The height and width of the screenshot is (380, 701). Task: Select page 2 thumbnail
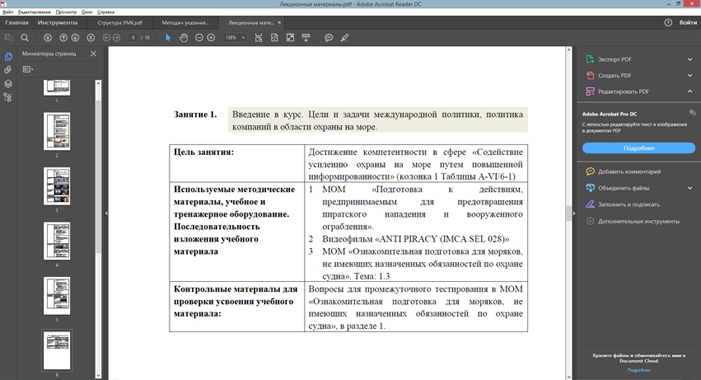click(x=57, y=131)
